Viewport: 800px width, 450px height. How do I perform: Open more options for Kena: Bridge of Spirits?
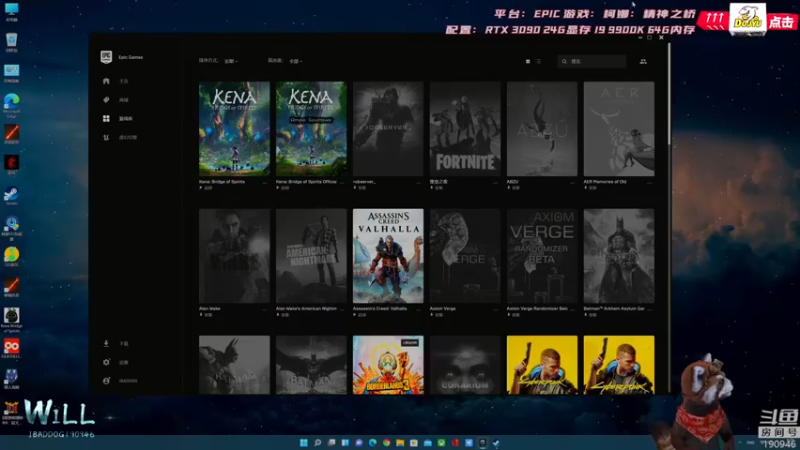point(265,182)
